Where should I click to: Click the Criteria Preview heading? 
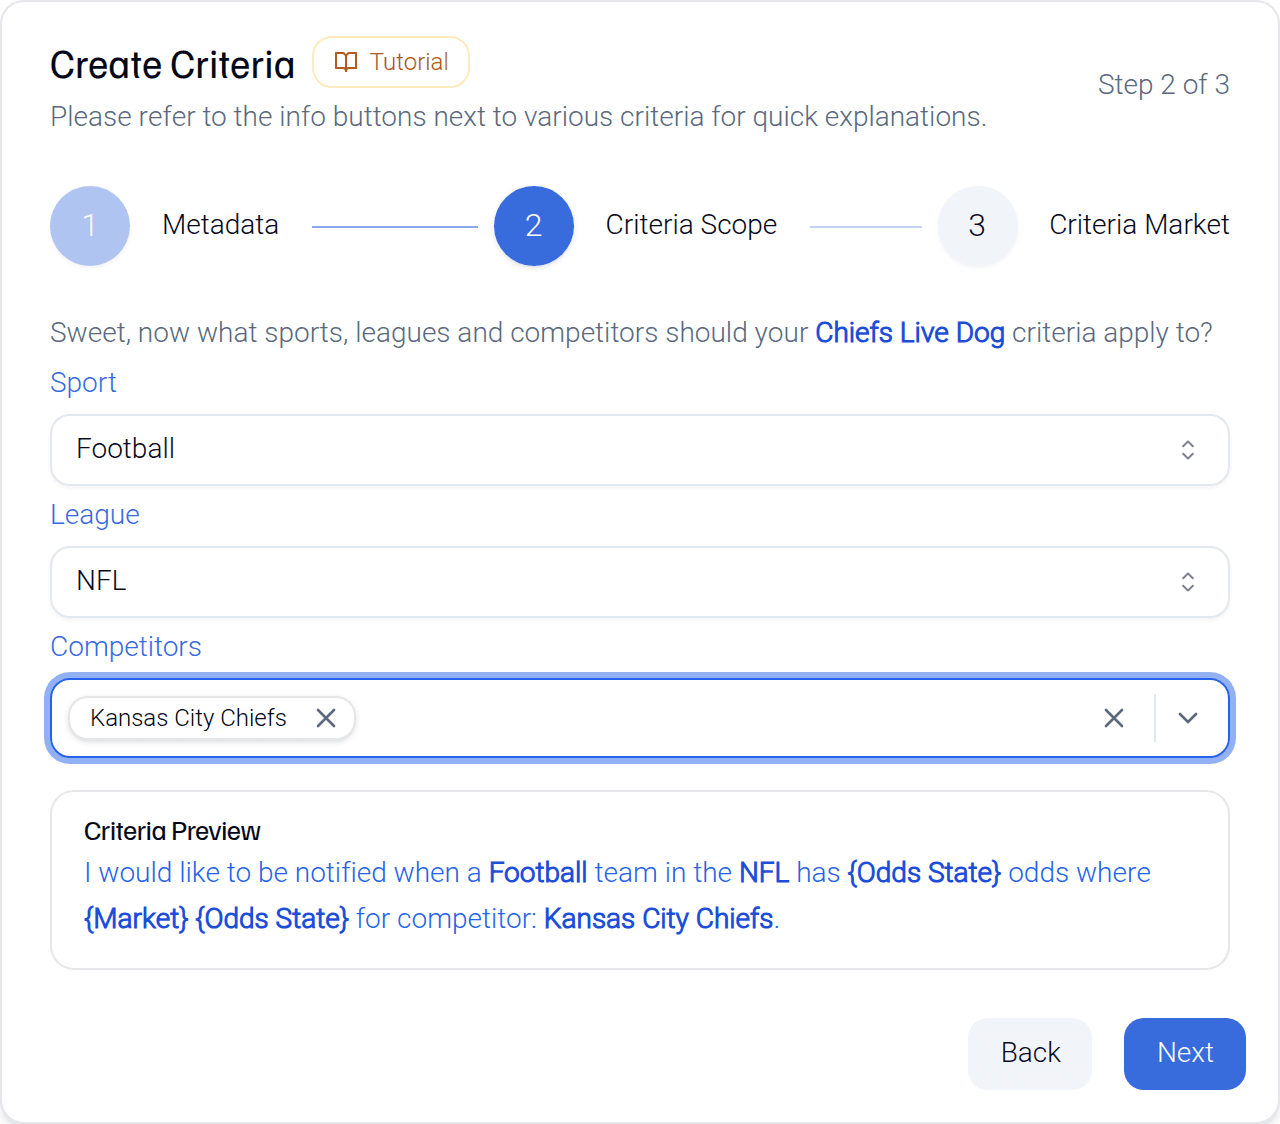(x=172, y=832)
